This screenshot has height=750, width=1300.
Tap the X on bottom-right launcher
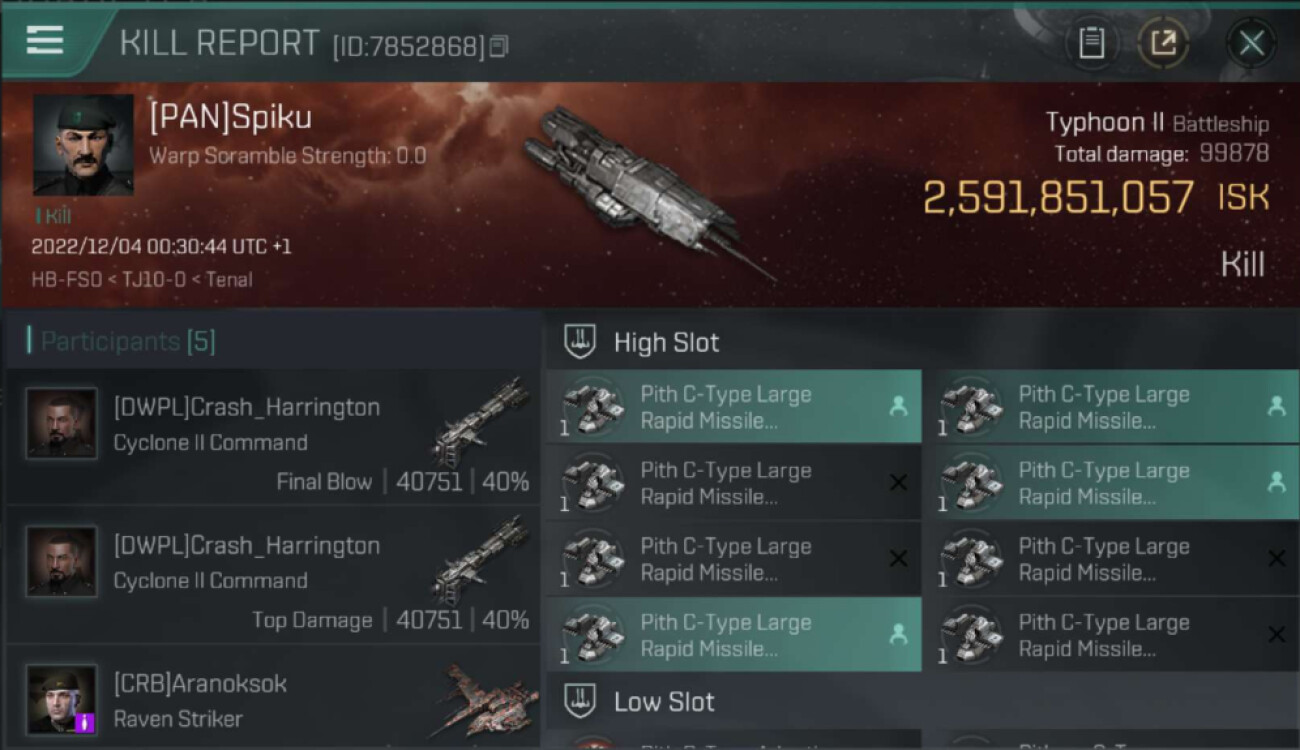tap(1276, 635)
